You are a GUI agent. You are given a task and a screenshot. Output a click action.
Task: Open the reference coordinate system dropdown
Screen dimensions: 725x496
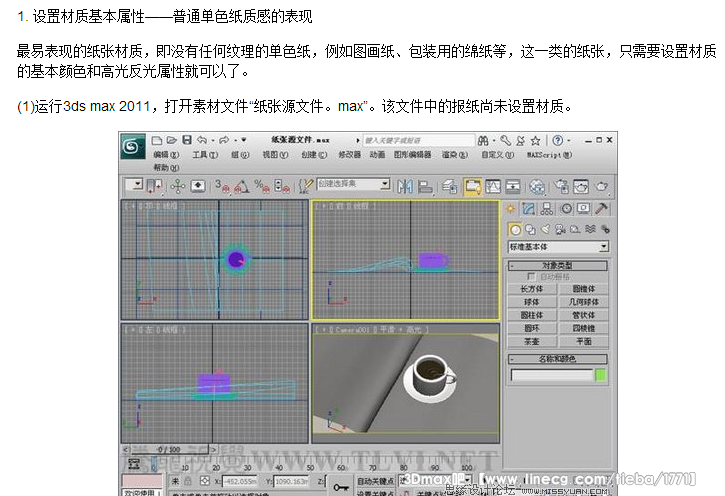click(x=135, y=185)
